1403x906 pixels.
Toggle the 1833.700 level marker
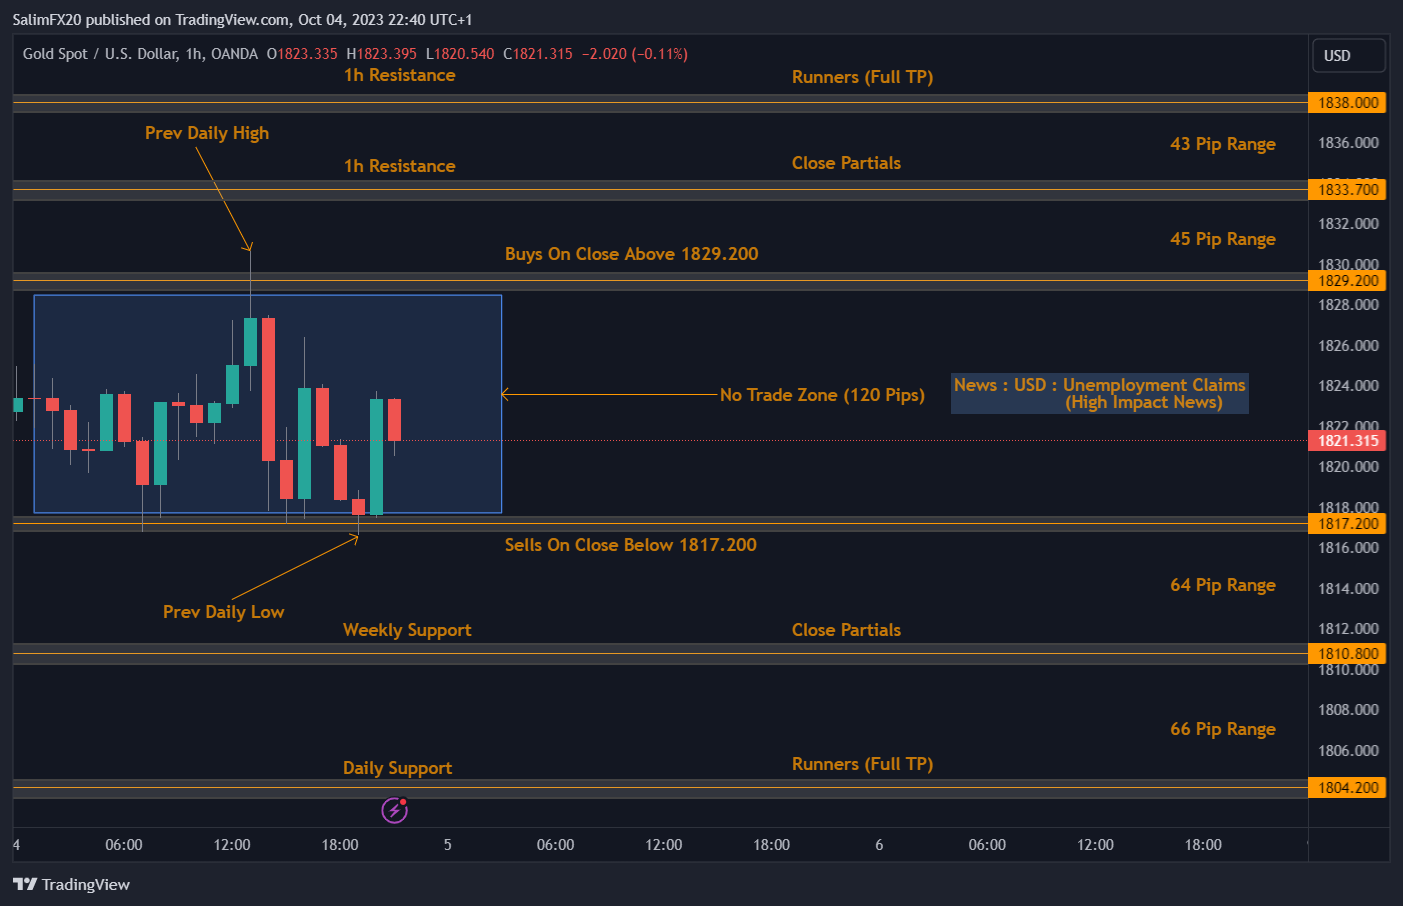tap(1347, 189)
